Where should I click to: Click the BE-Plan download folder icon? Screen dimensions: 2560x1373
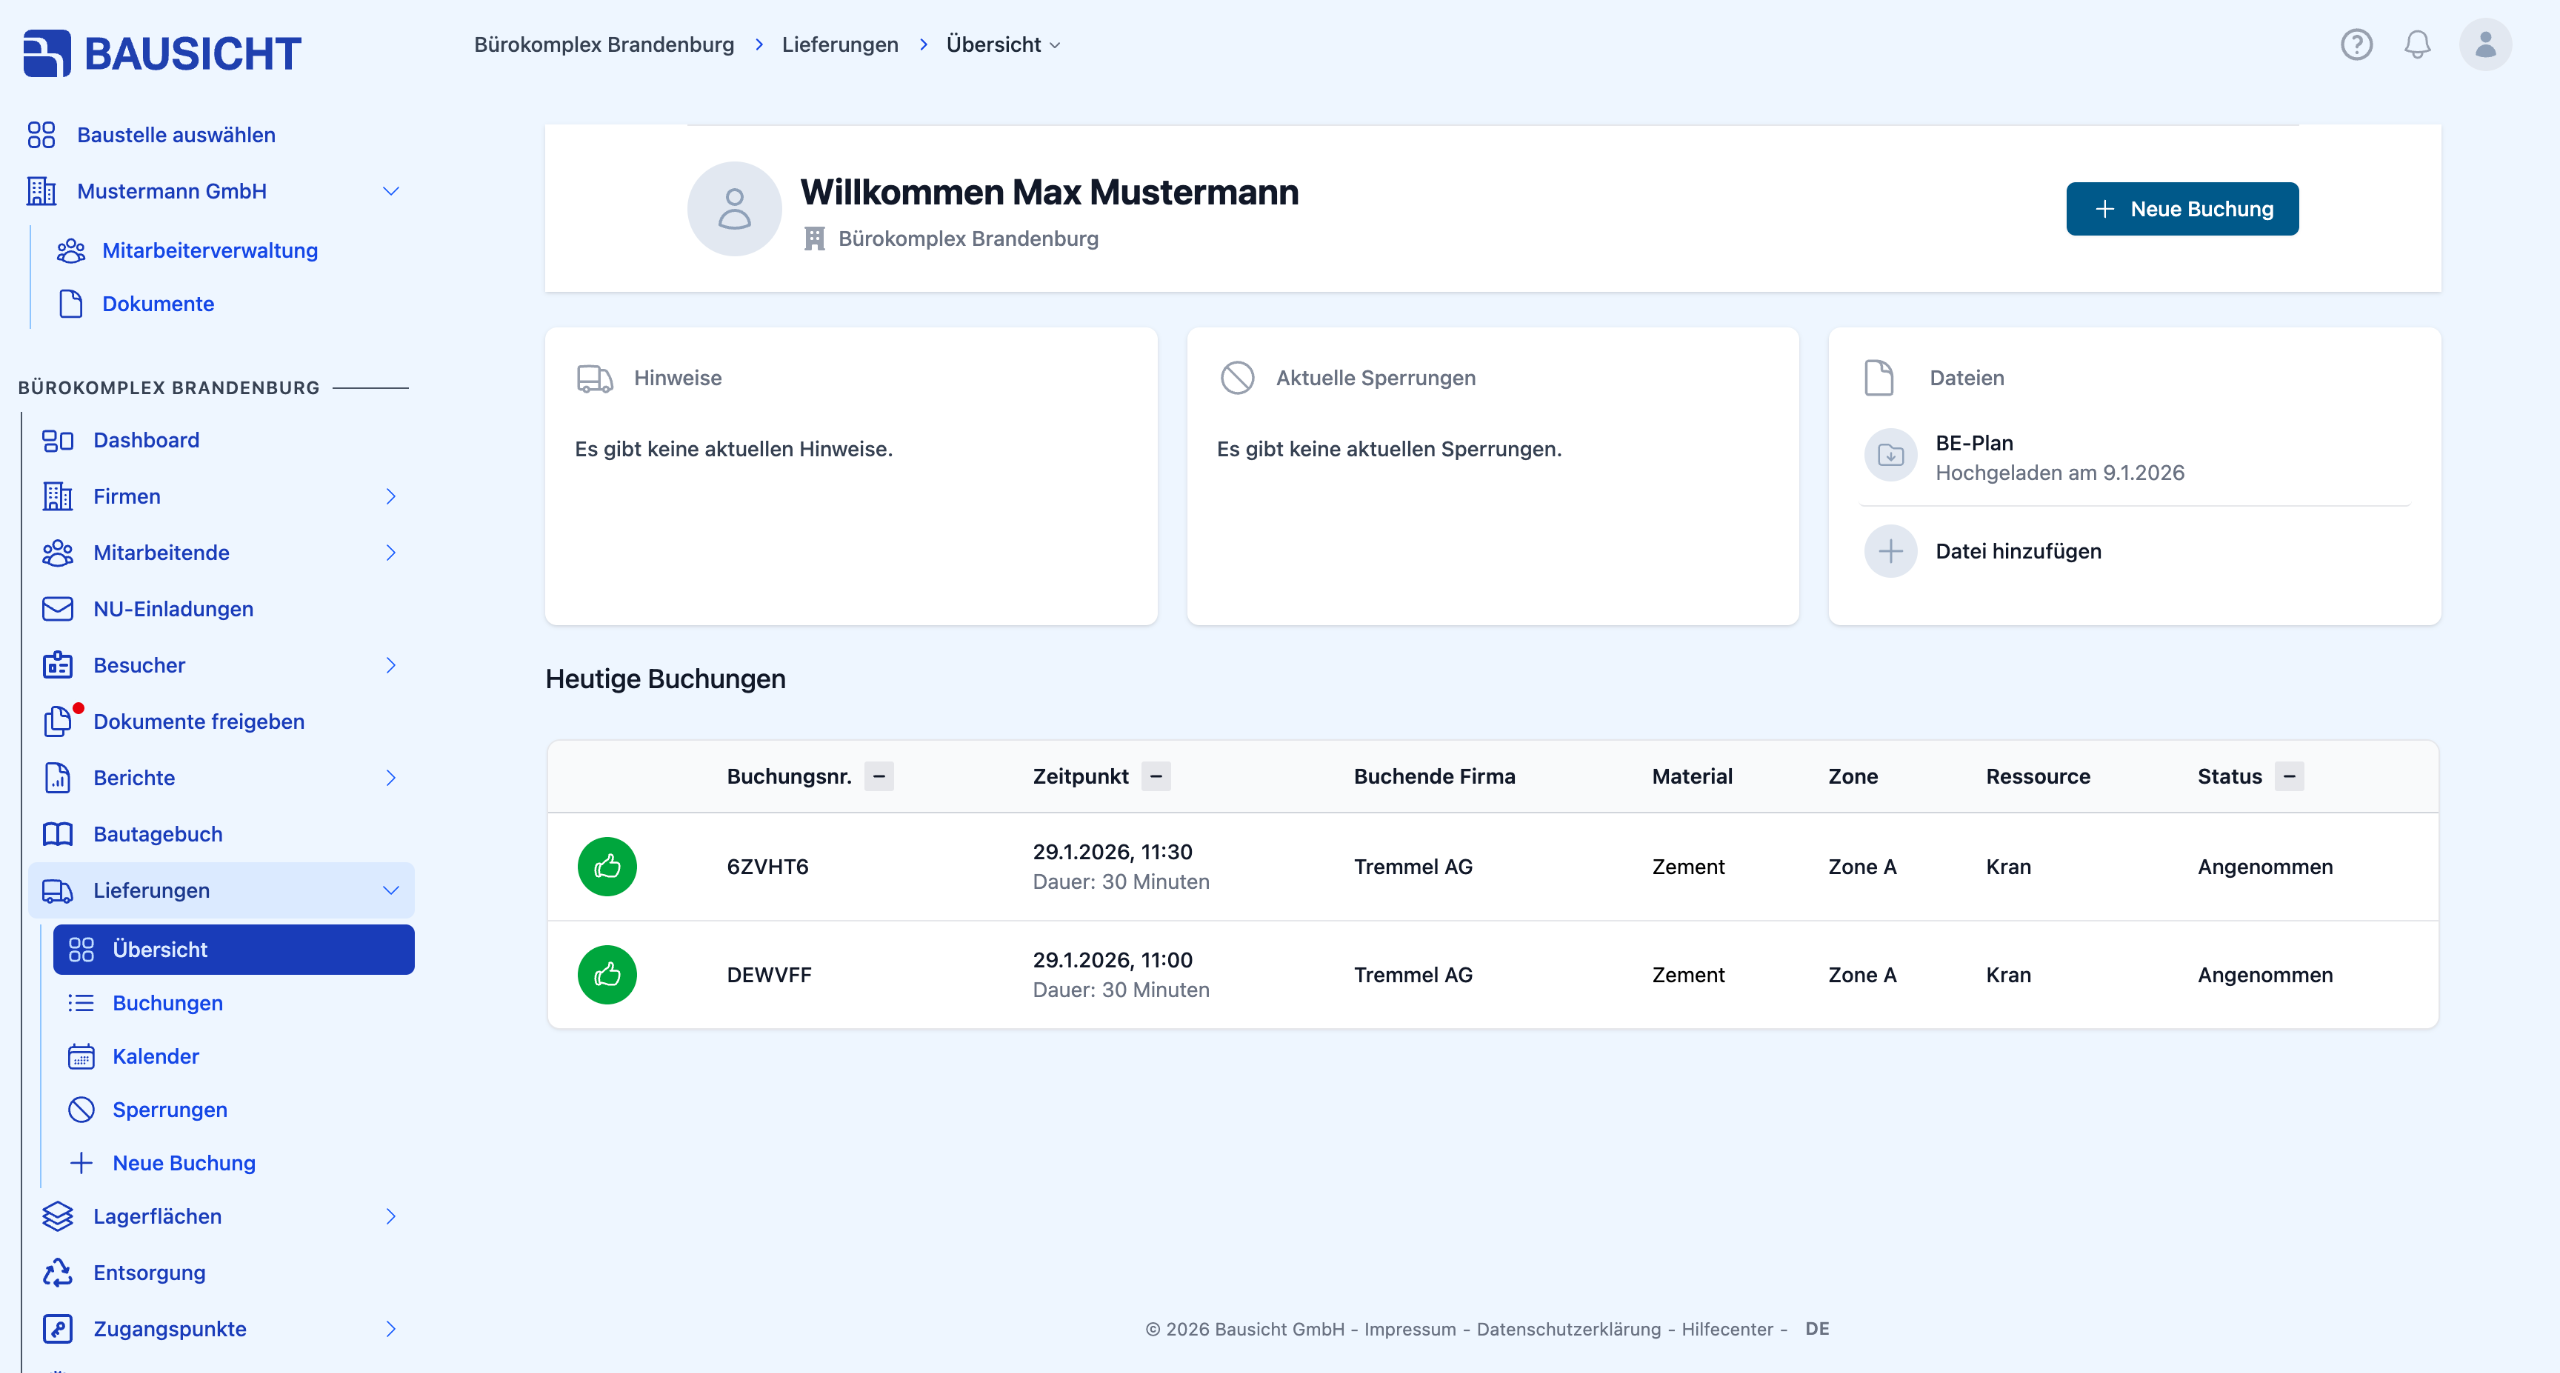(1890, 456)
